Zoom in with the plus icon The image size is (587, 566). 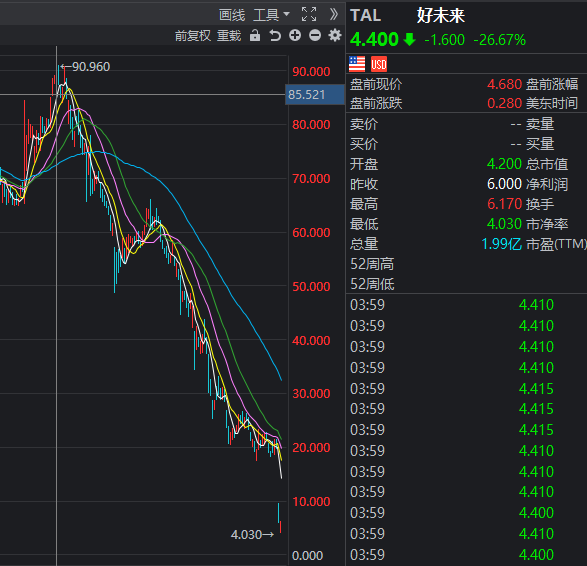click(295, 36)
